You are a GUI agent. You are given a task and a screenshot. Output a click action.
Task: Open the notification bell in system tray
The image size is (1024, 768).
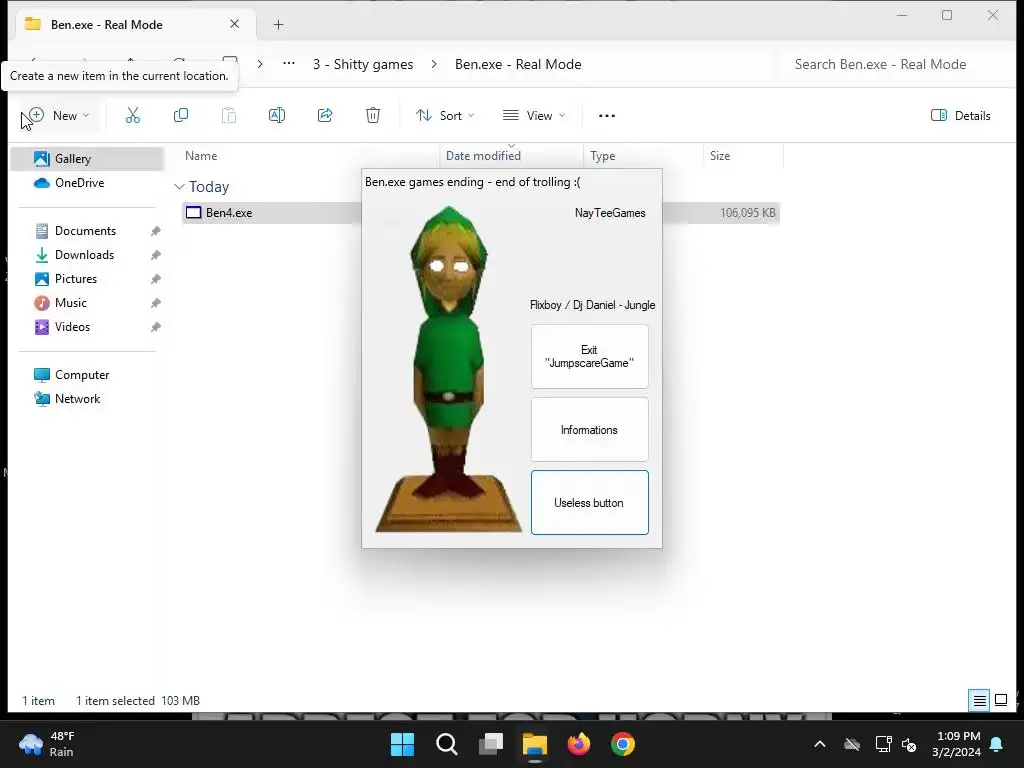(x=997, y=744)
